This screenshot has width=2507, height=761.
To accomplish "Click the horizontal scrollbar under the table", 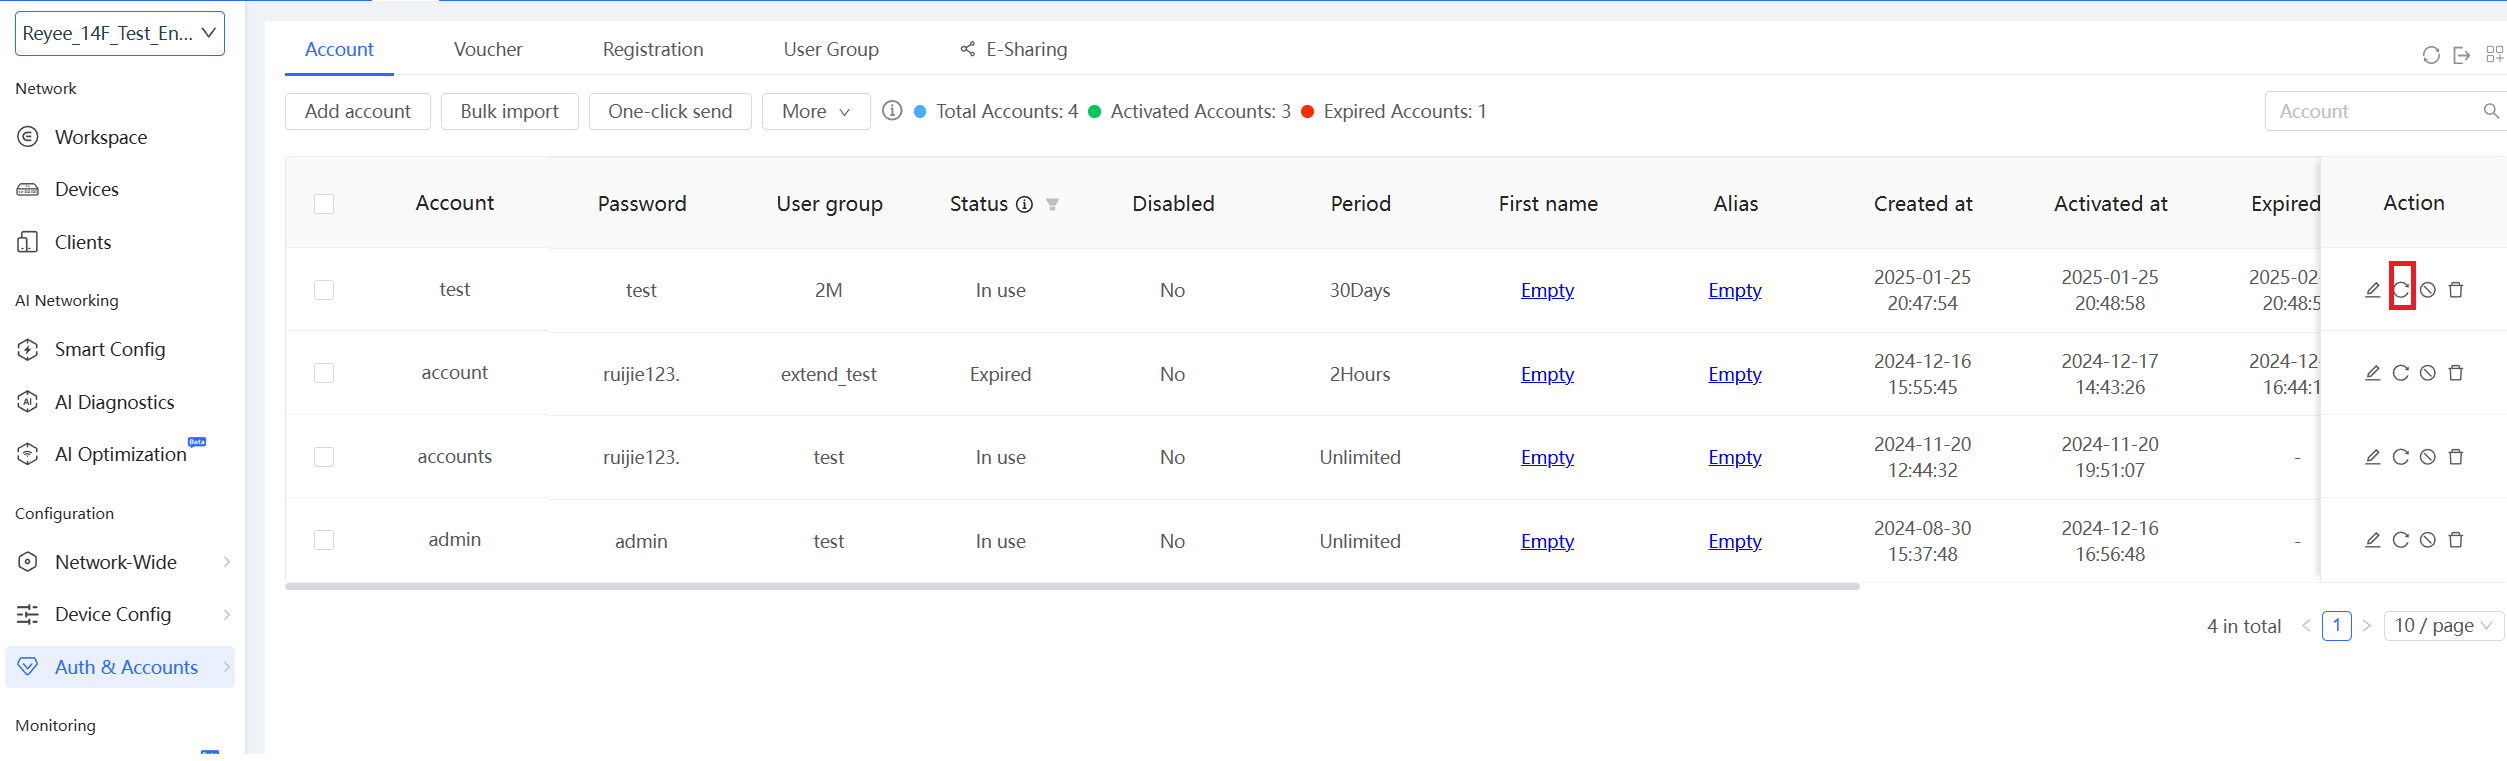I will coord(1071,587).
